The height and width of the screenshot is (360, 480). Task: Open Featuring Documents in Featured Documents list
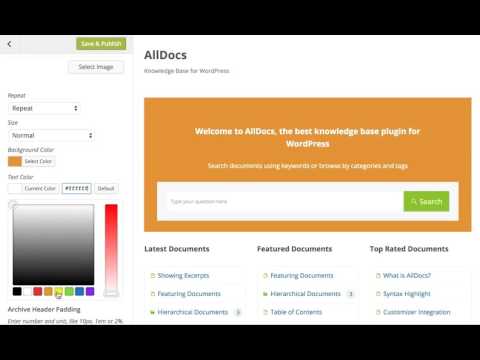pos(302,275)
